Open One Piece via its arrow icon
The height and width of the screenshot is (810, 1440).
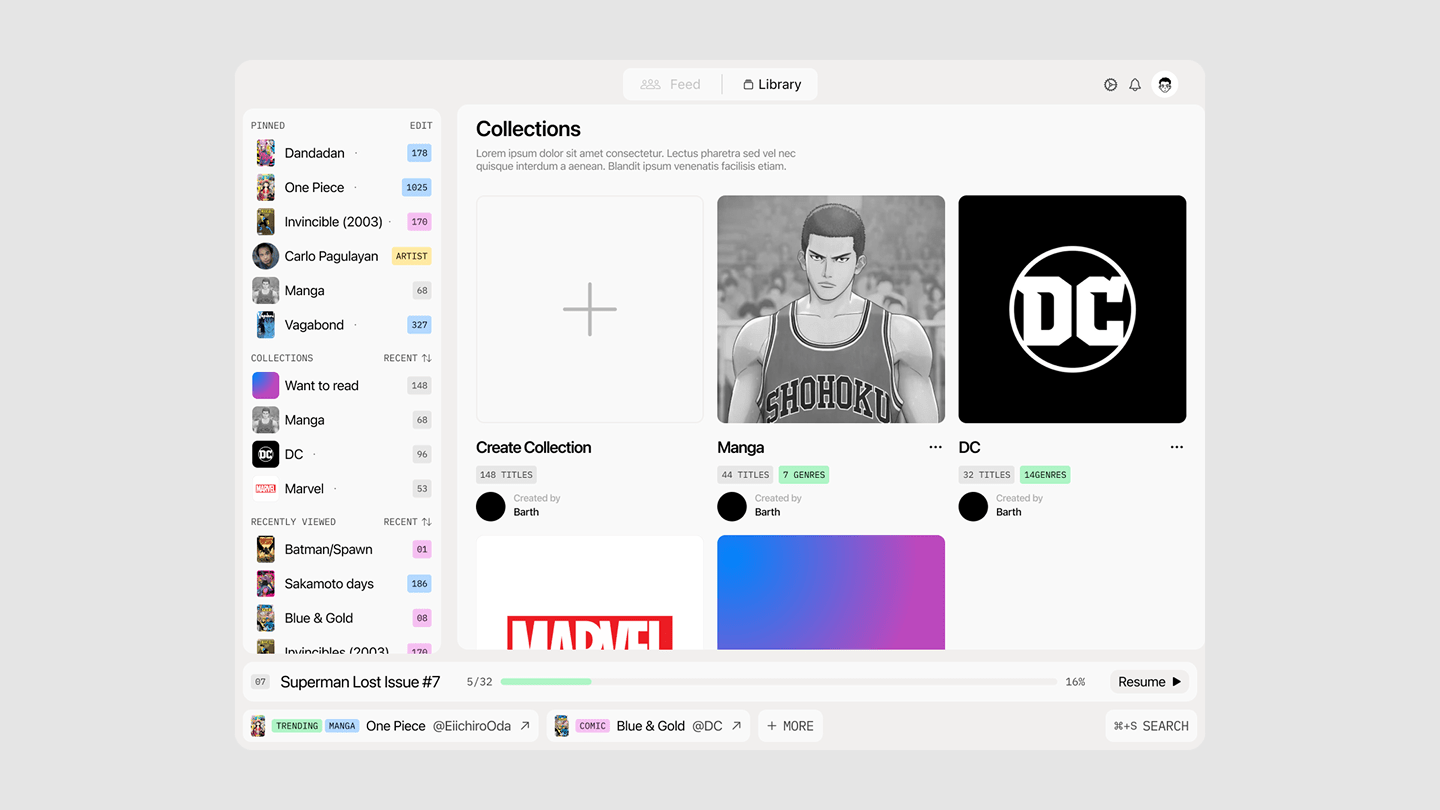pyautogui.click(x=525, y=726)
